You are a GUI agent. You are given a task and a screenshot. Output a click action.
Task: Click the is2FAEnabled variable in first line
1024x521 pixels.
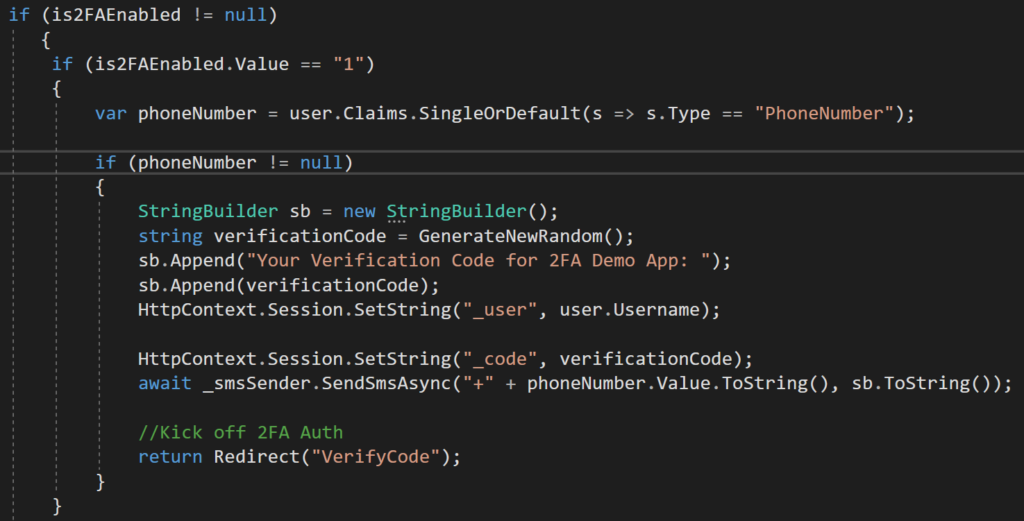[x=116, y=14]
